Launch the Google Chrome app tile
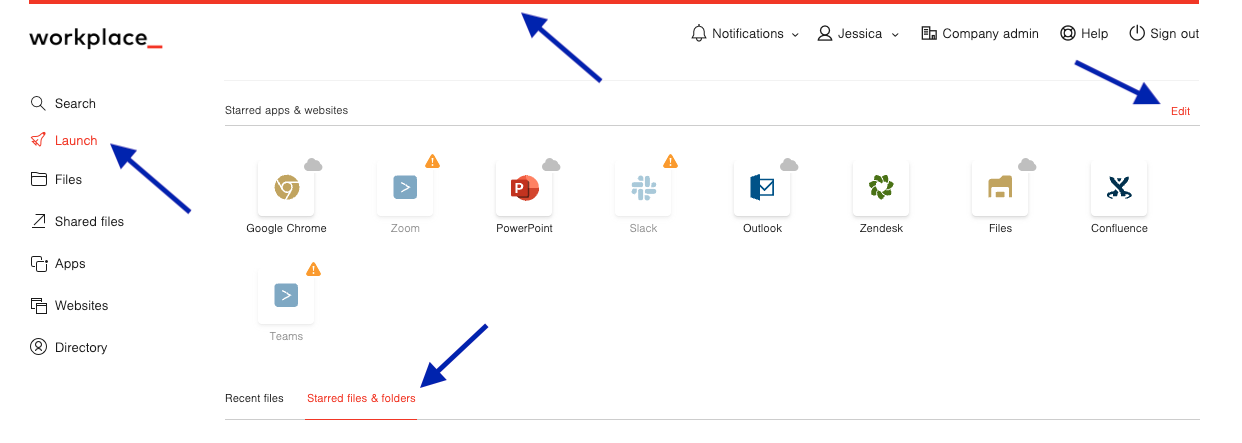This screenshot has height=443, width=1242. 286,187
